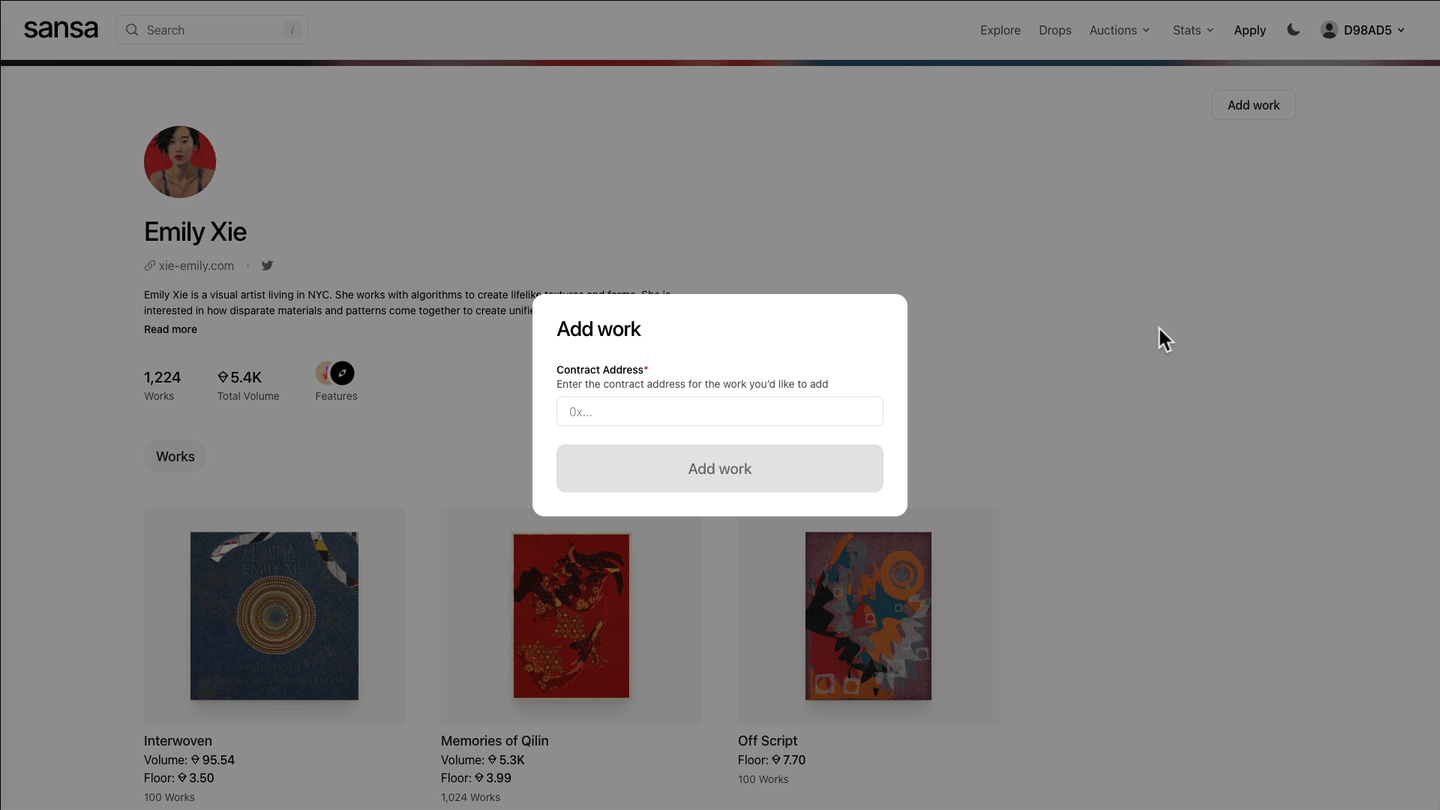Focus the Contract Address input field
Screen dimensions: 1440x810
point(719,411)
